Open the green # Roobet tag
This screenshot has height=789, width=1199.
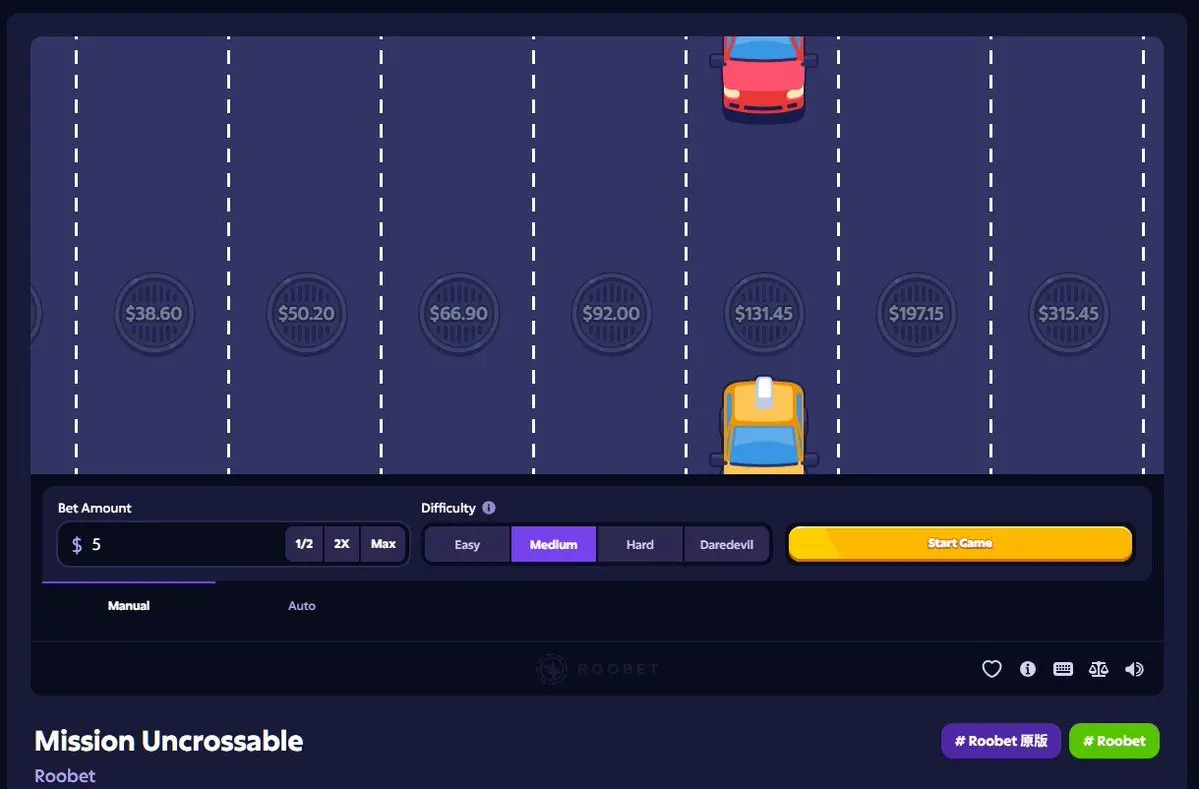(1114, 741)
